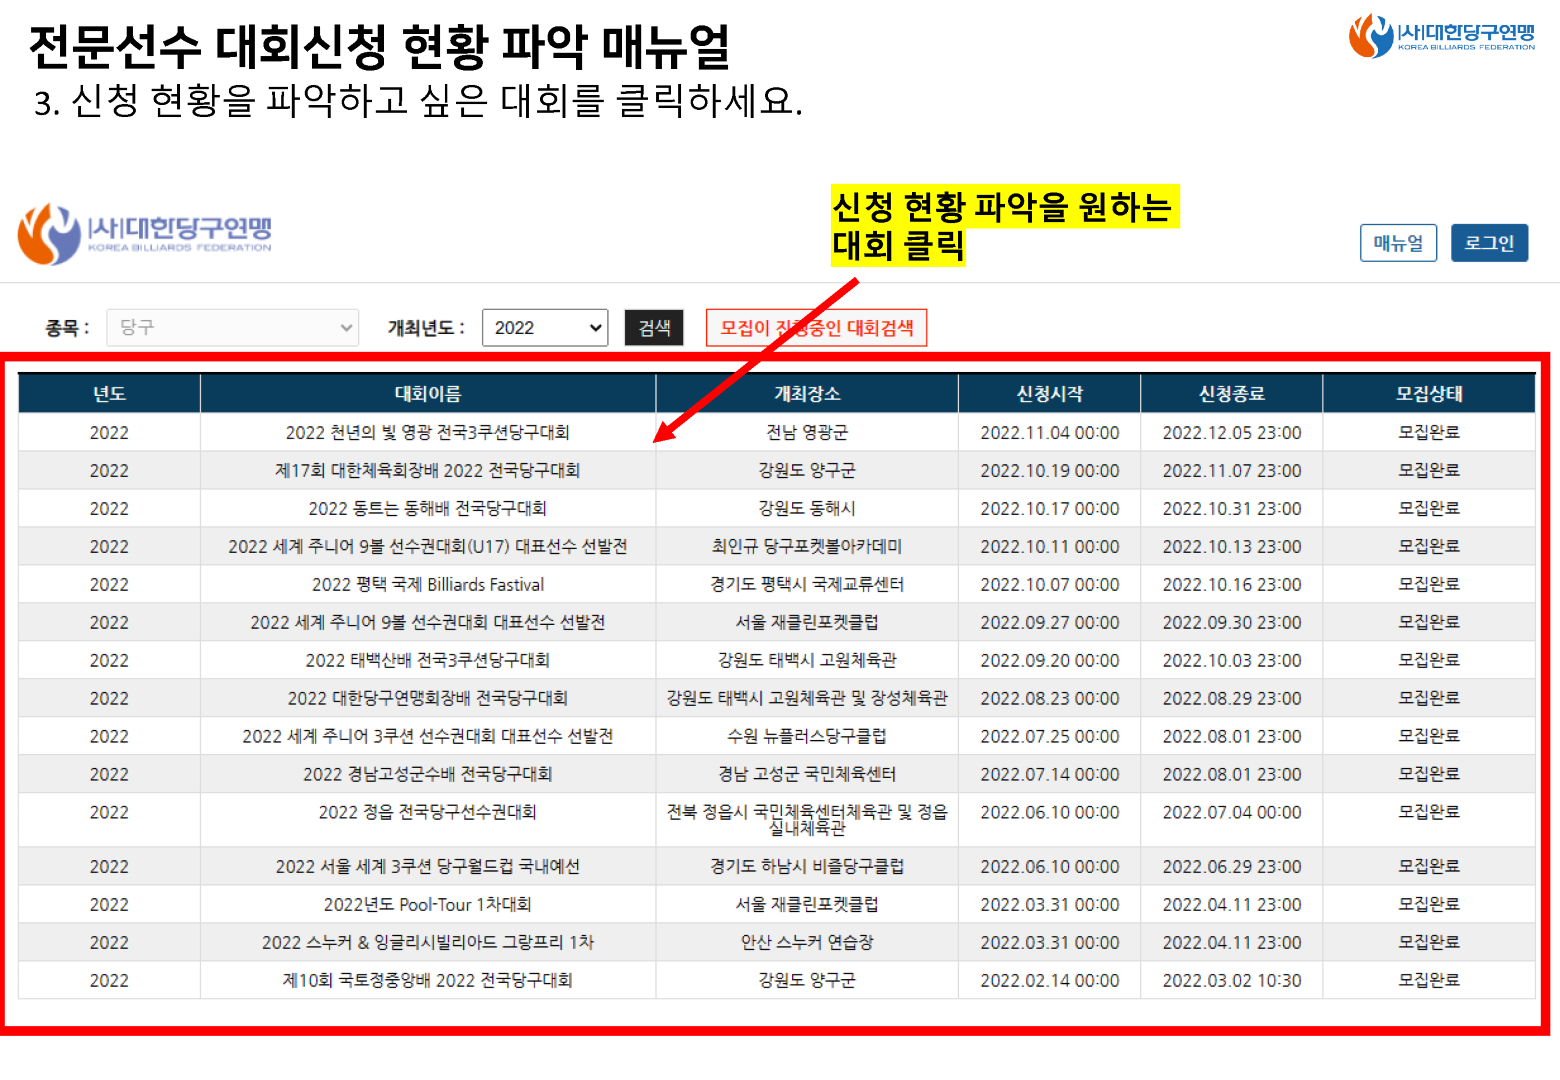Click the blue 로그인 button
The image size is (1560, 1080).
(x=1489, y=243)
